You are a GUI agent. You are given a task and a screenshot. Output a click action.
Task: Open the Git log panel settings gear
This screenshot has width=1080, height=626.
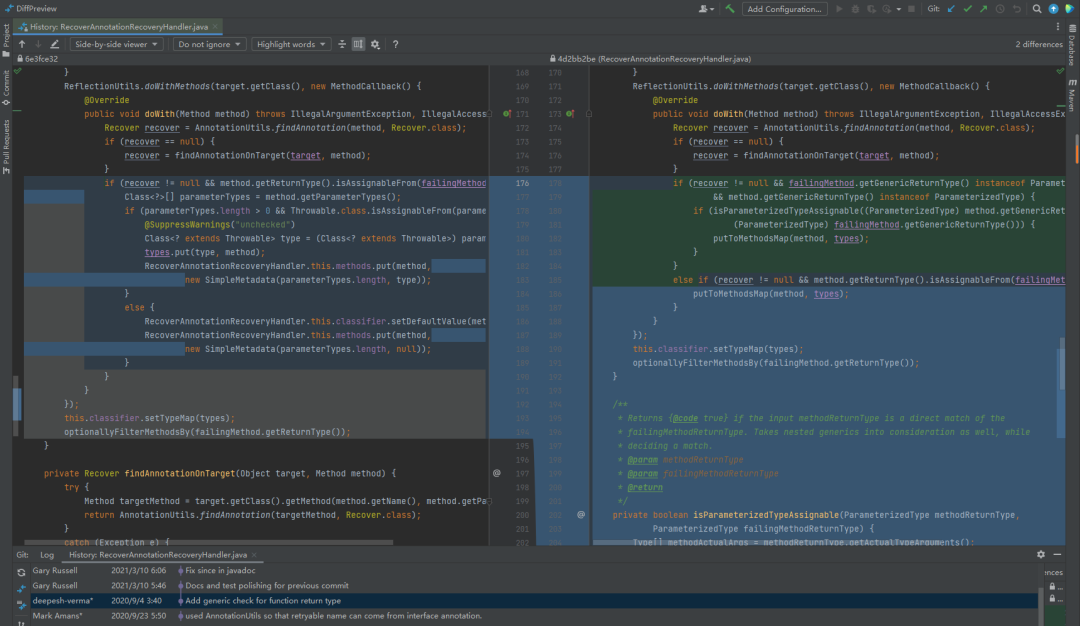1040,553
